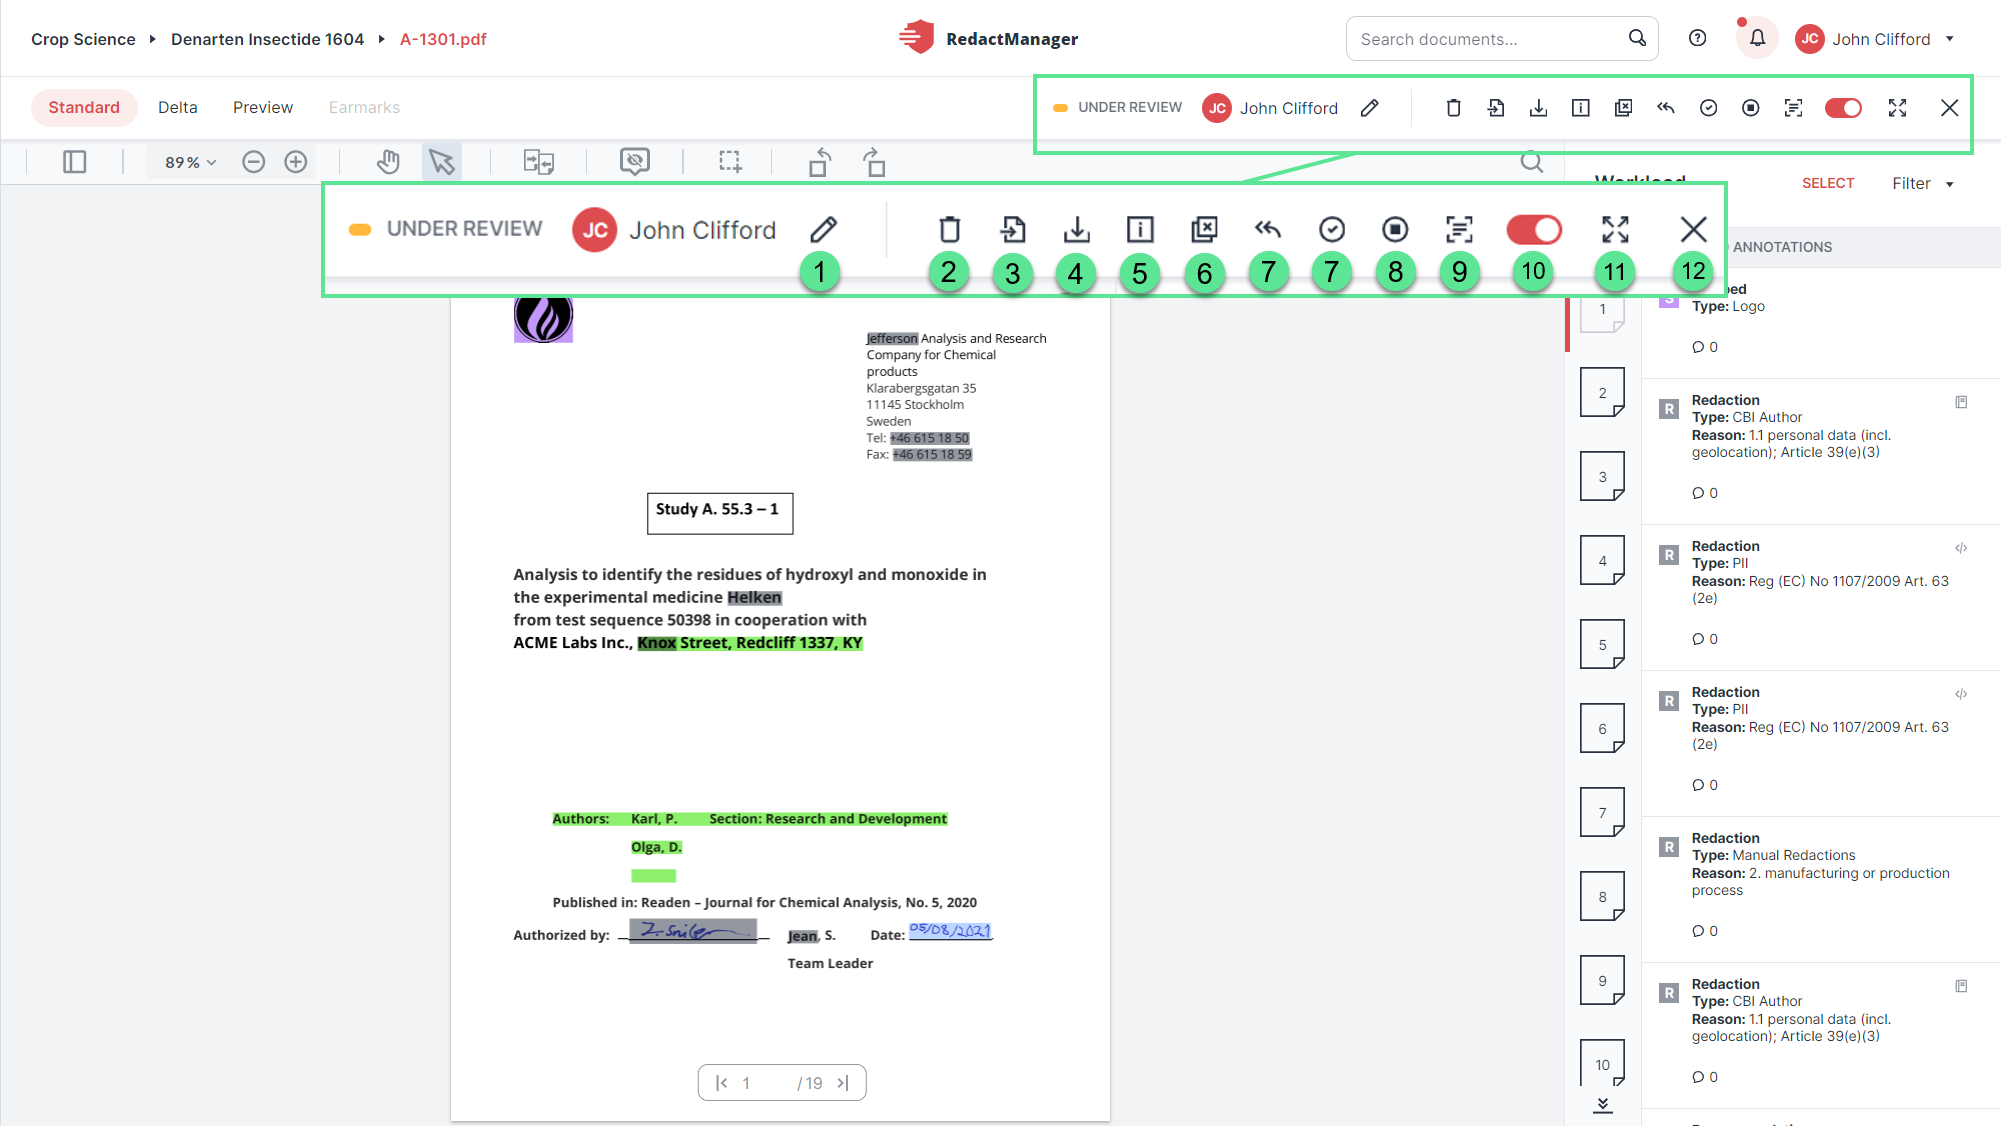Click the double-arrow revert status icon in top header
The width and height of the screenshot is (2001, 1126).
tap(1666, 108)
